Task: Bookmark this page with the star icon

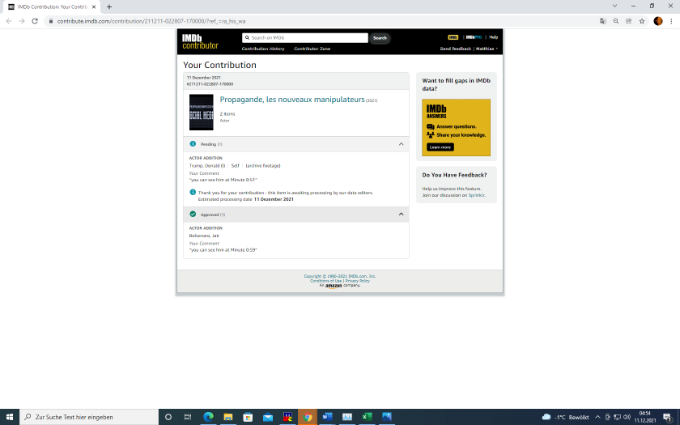Action: [642, 21]
